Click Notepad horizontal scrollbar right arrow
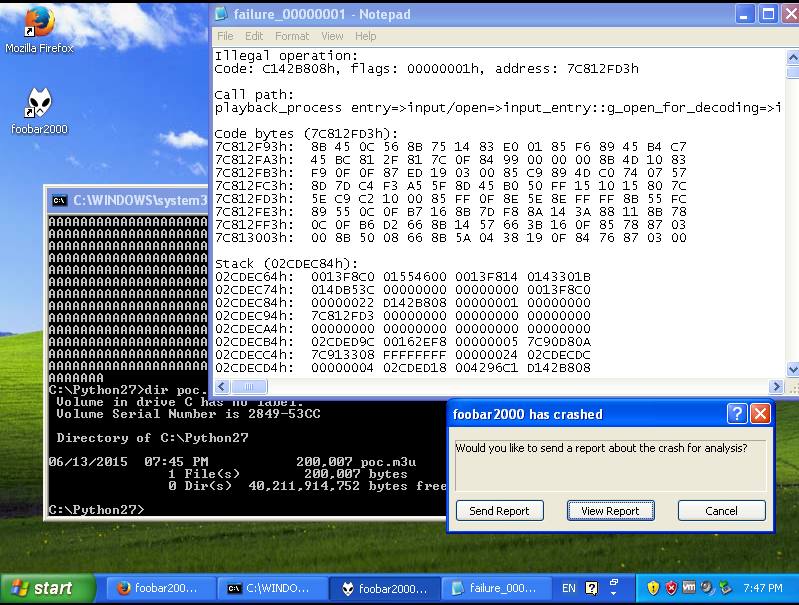This screenshot has height=605, width=799. pos(776,386)
